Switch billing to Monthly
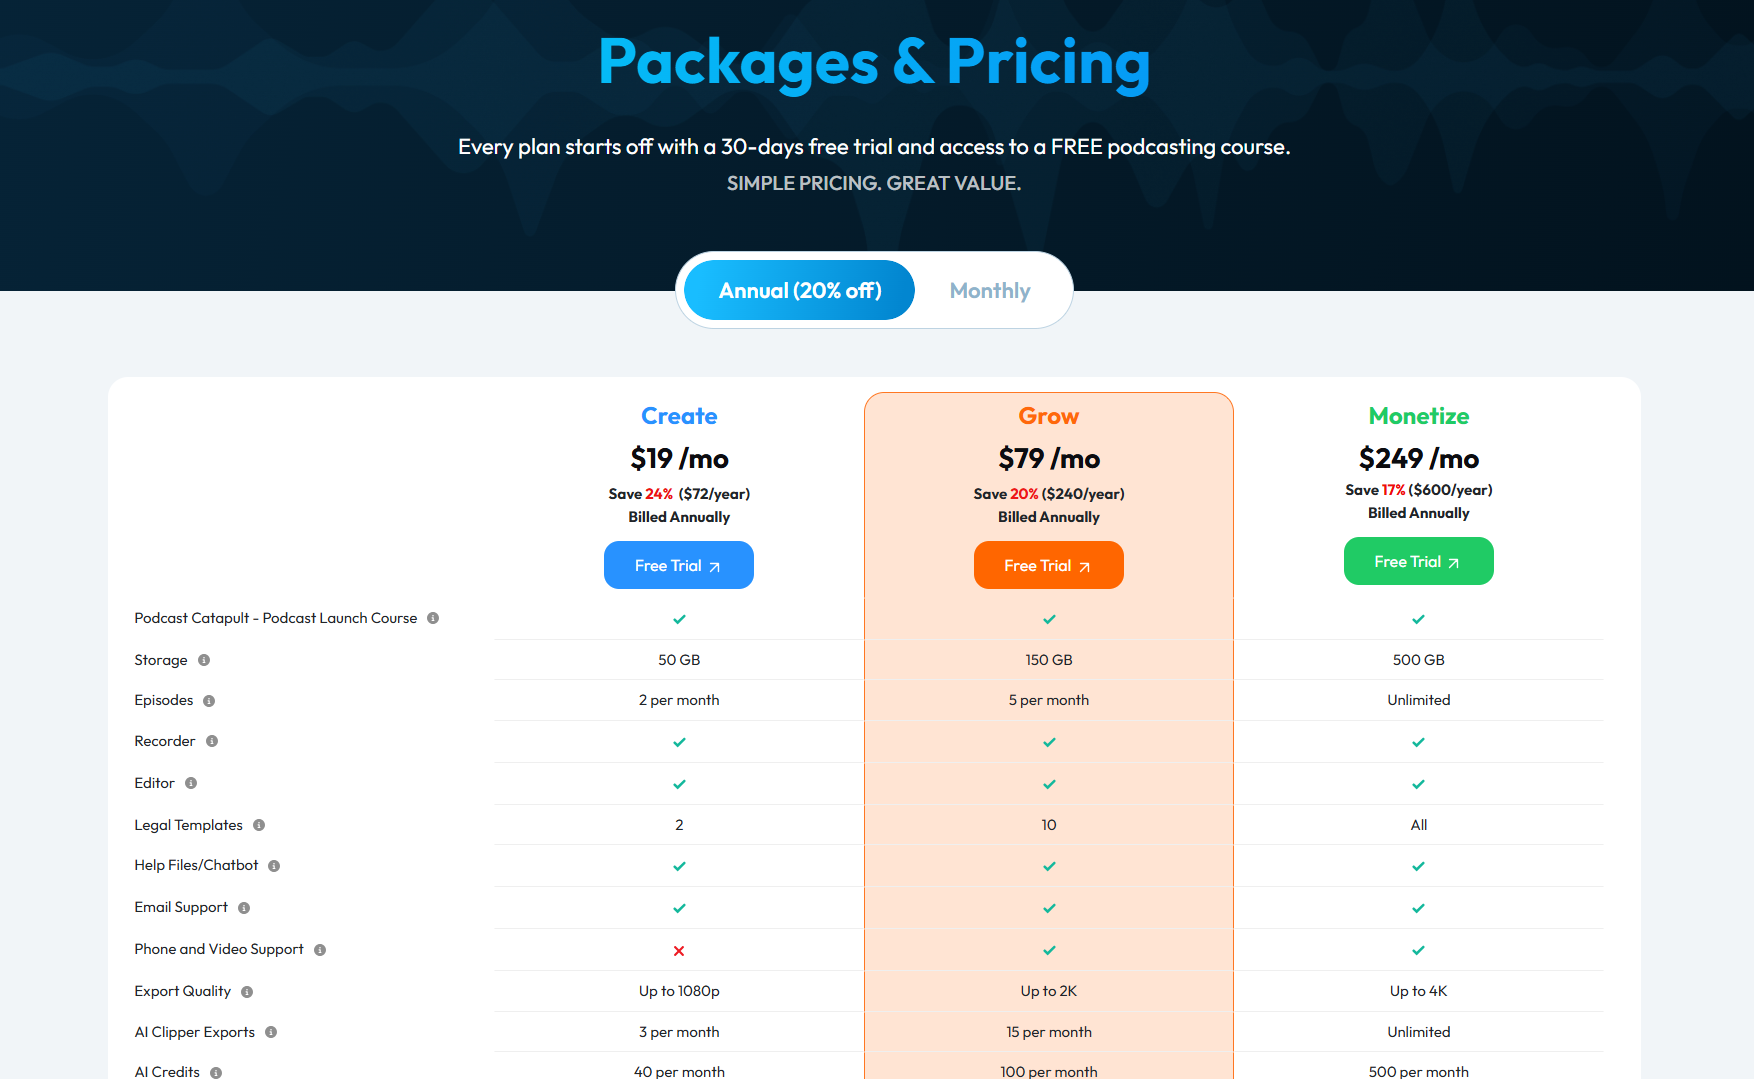 tap(989, 291)
